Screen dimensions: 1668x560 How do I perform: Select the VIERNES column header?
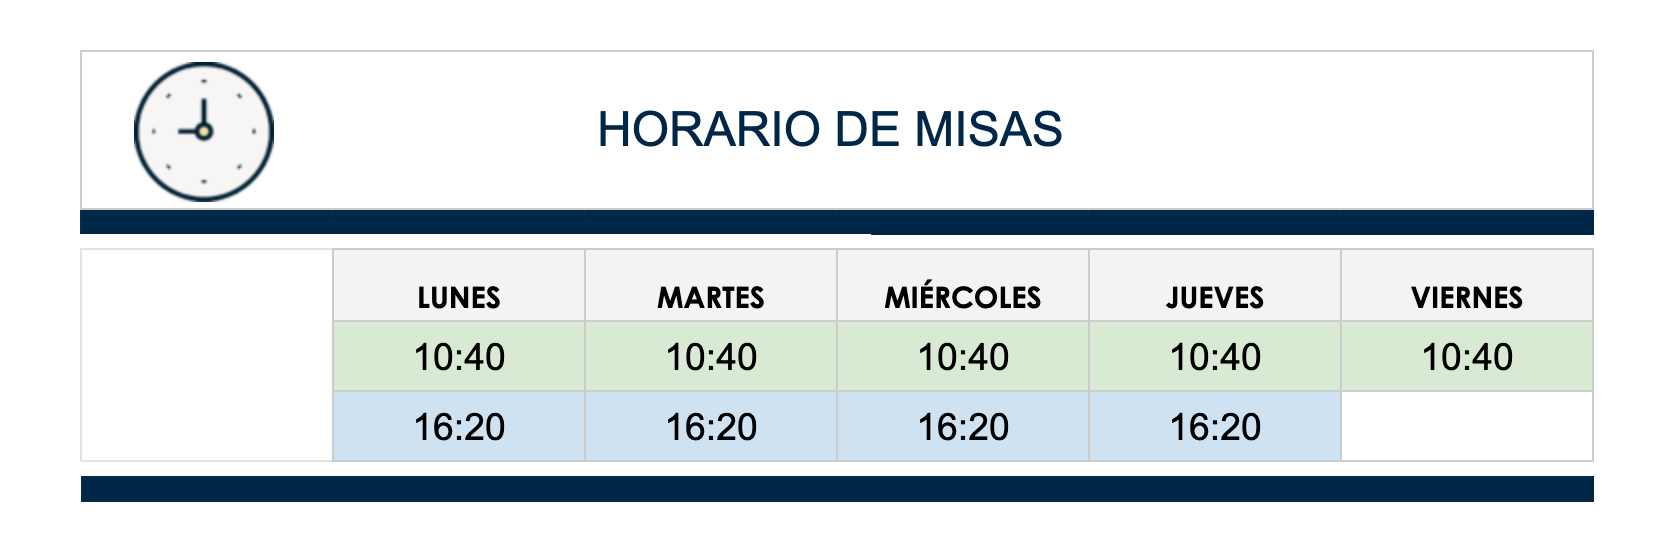coord(1467,297)
